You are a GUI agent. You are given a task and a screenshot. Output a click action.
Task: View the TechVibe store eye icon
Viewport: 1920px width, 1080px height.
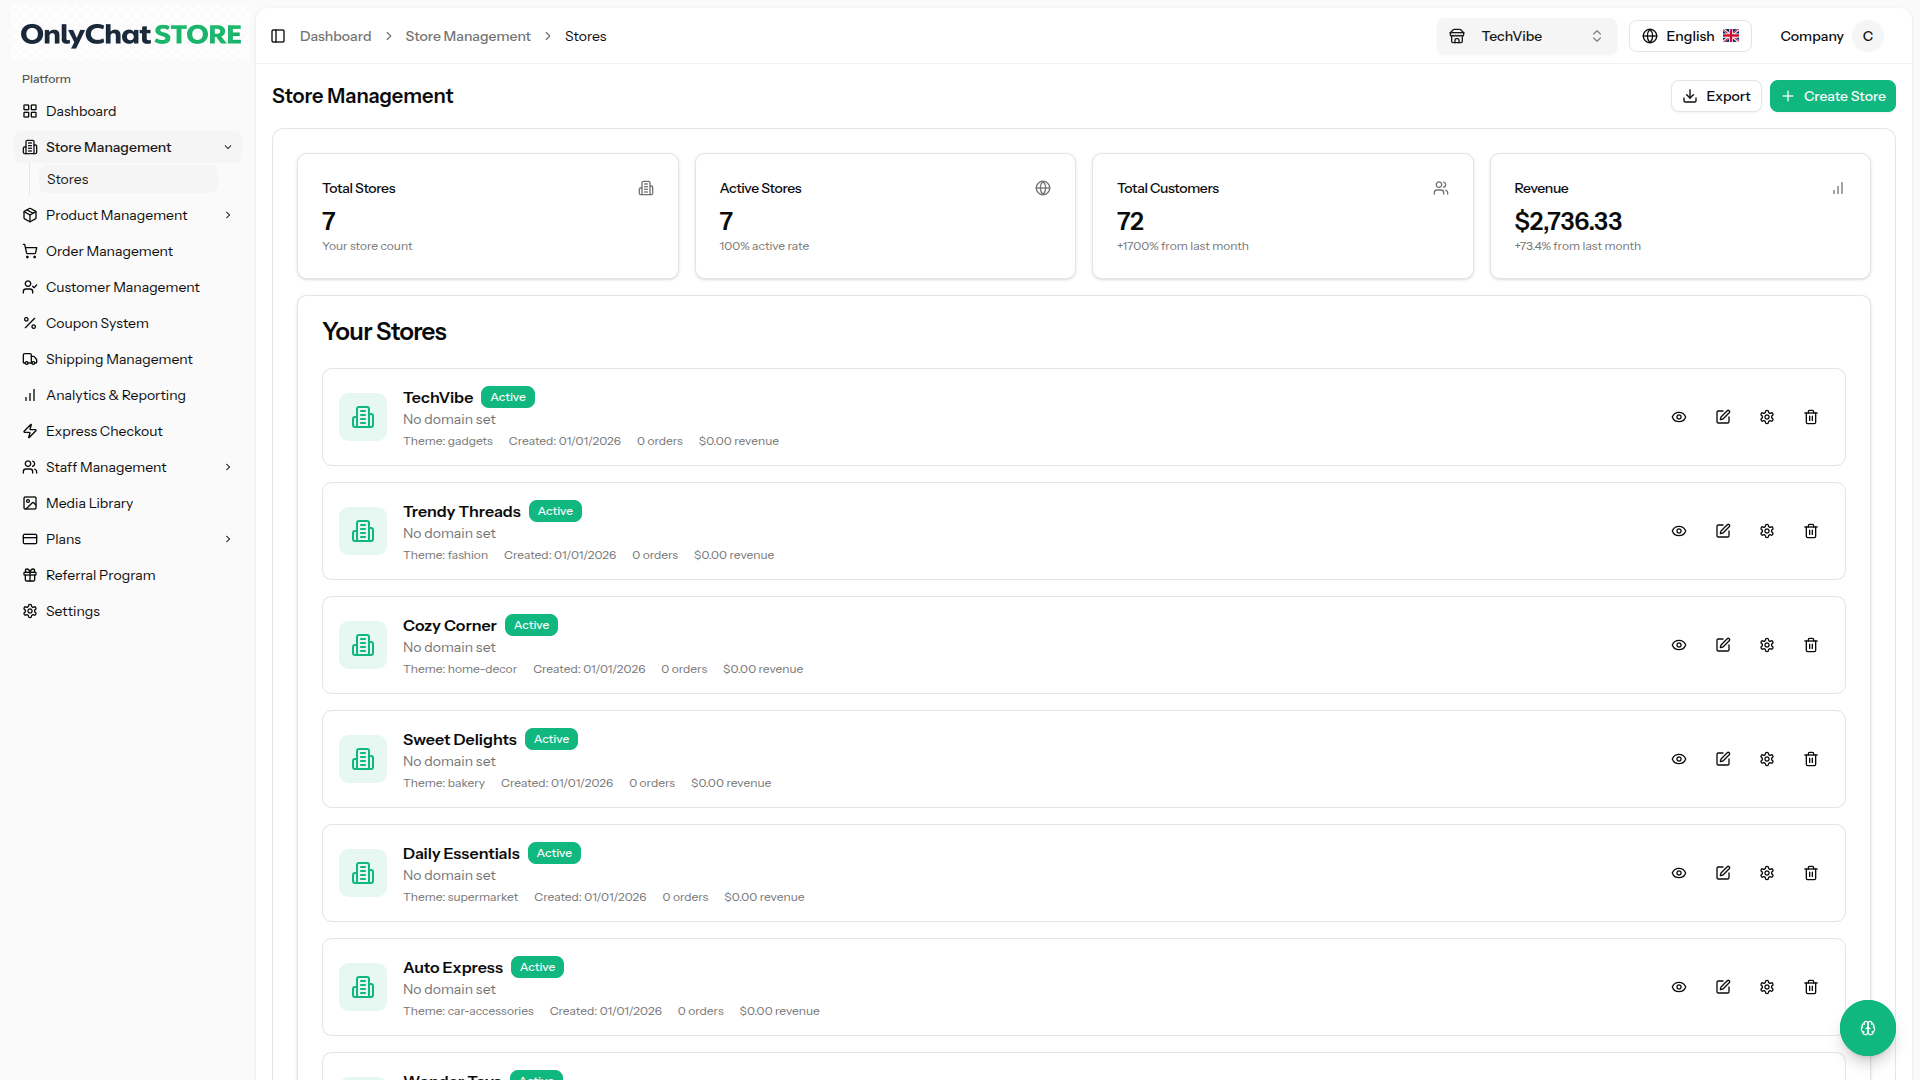click(x=1679, y=417)
